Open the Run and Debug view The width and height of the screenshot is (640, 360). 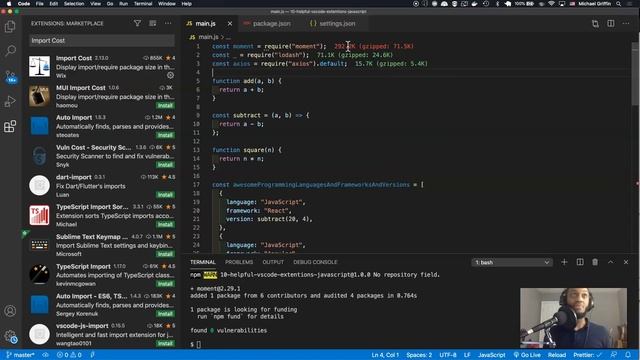(x=10, y=101)
